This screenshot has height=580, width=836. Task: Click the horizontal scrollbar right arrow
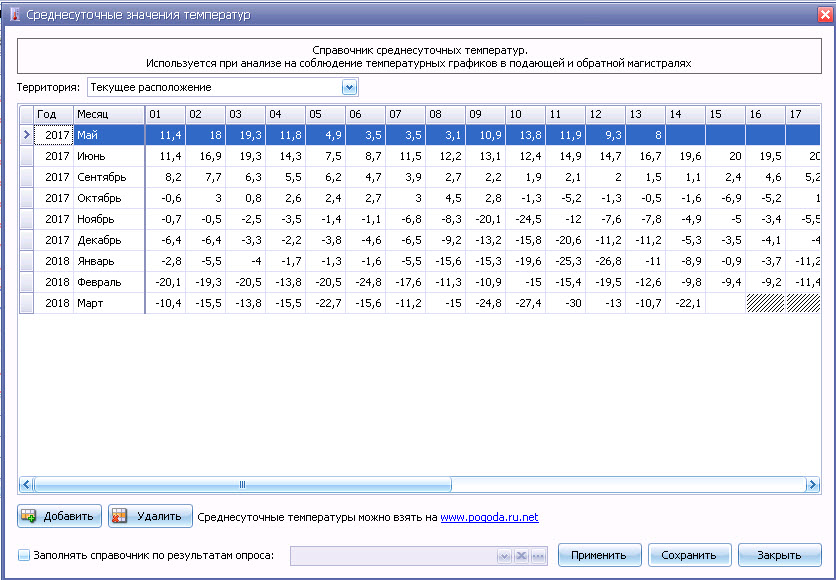pyautogui.click(x=813, y=484)
